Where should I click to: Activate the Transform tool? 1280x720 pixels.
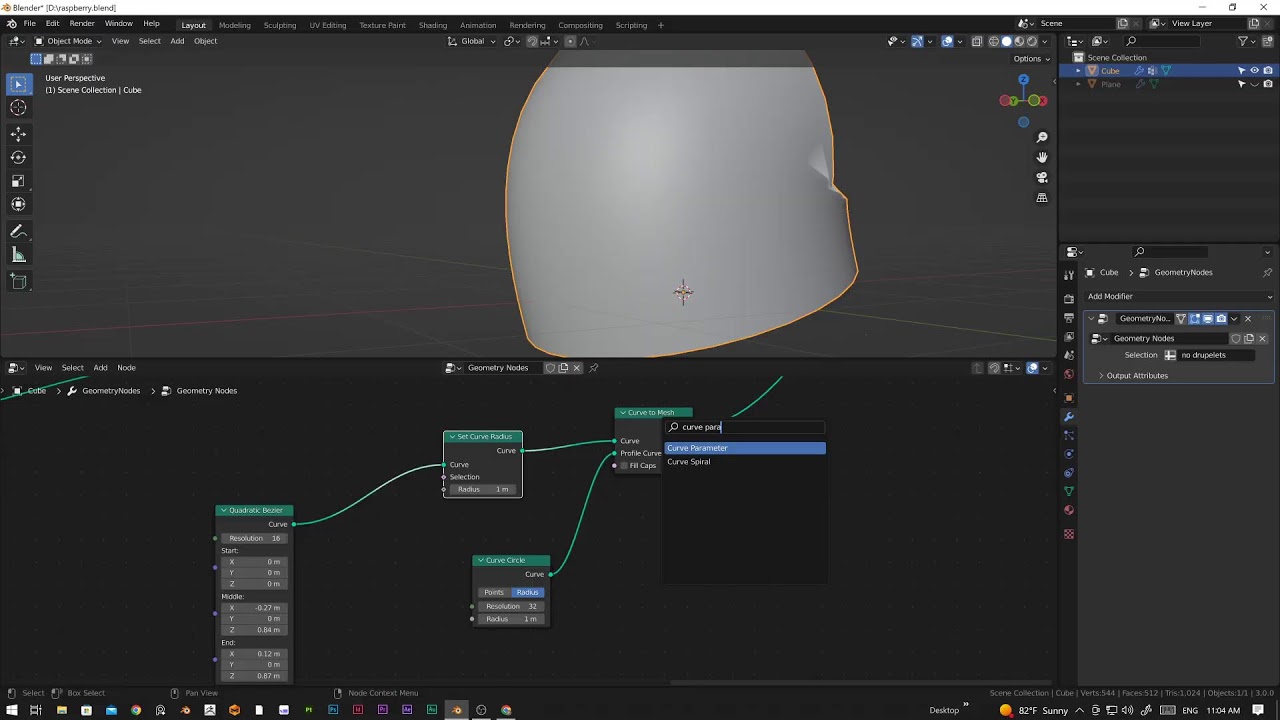pos(18,204)
